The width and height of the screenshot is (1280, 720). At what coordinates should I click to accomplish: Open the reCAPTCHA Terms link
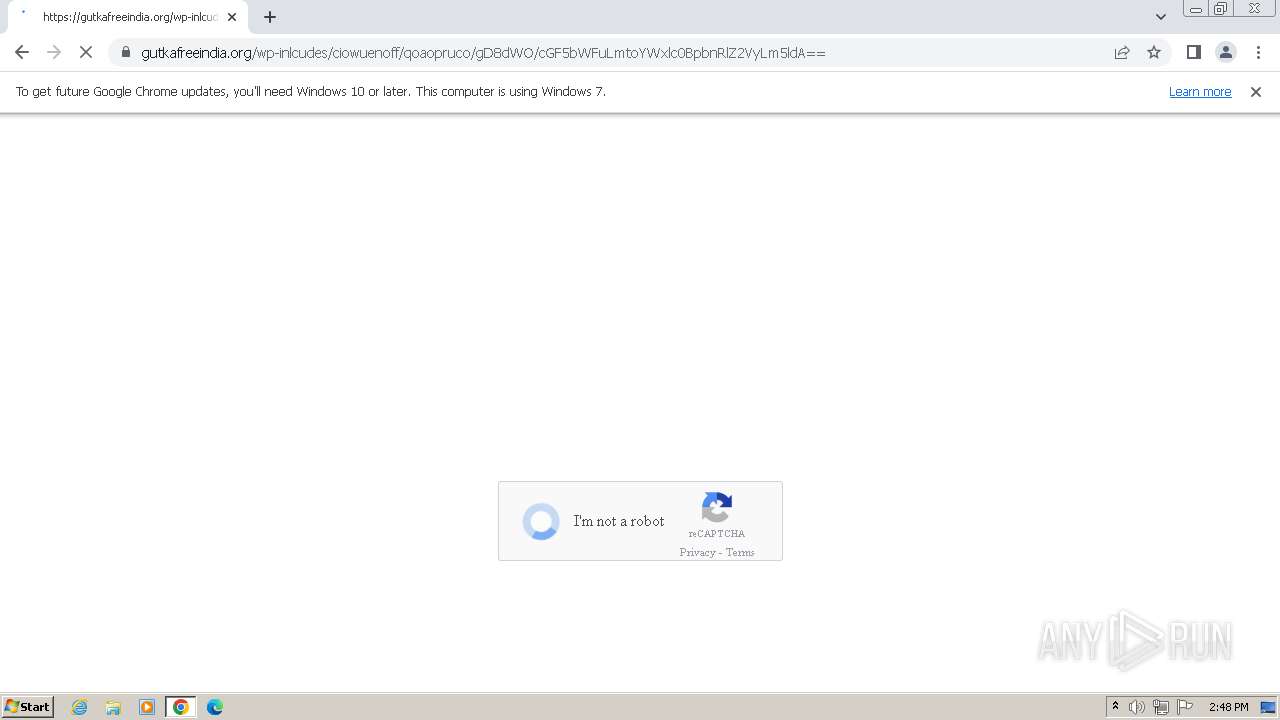tap(740, 552)
